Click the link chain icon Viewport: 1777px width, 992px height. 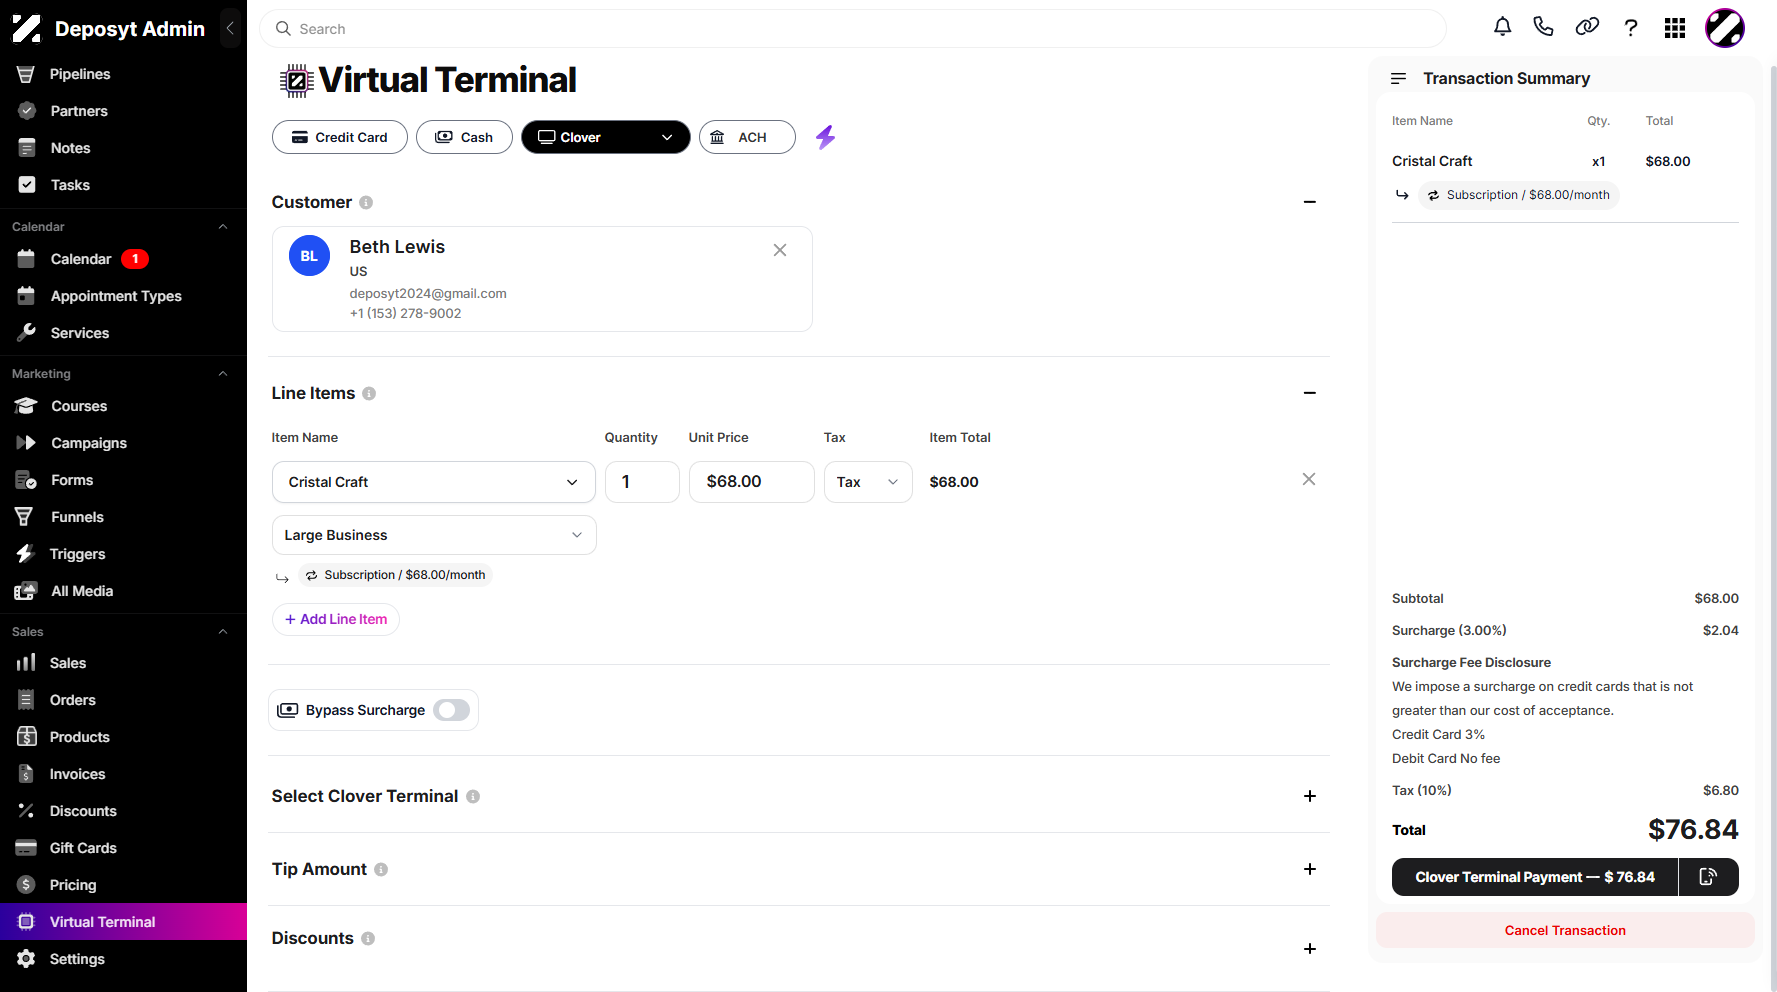pos(1587,27)
